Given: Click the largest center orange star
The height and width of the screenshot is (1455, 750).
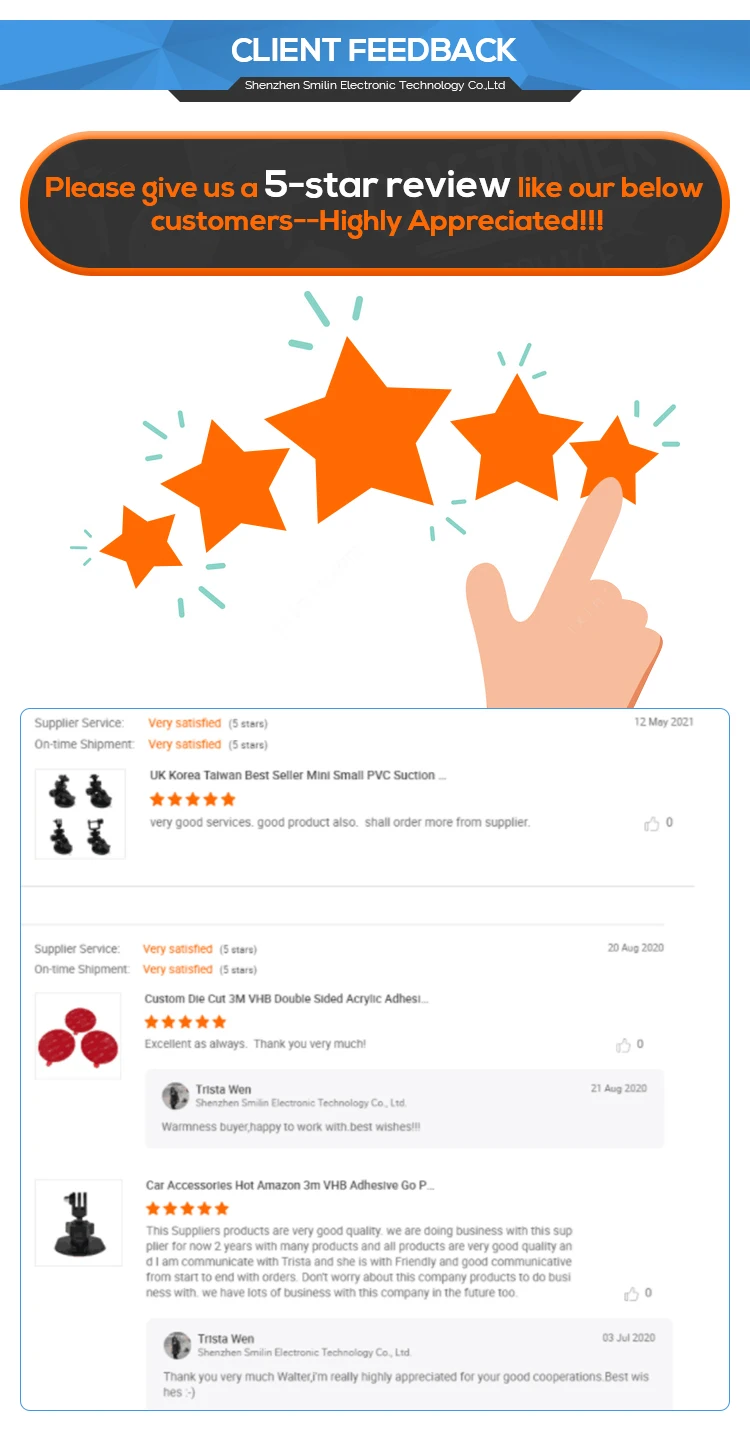Looking at the screenshot, I should [358, 430].
